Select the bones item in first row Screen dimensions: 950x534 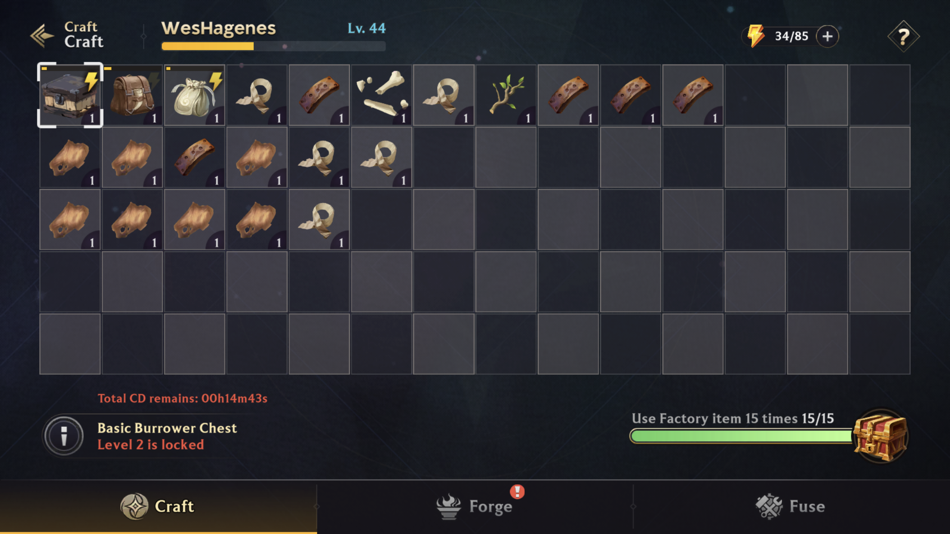382,95
